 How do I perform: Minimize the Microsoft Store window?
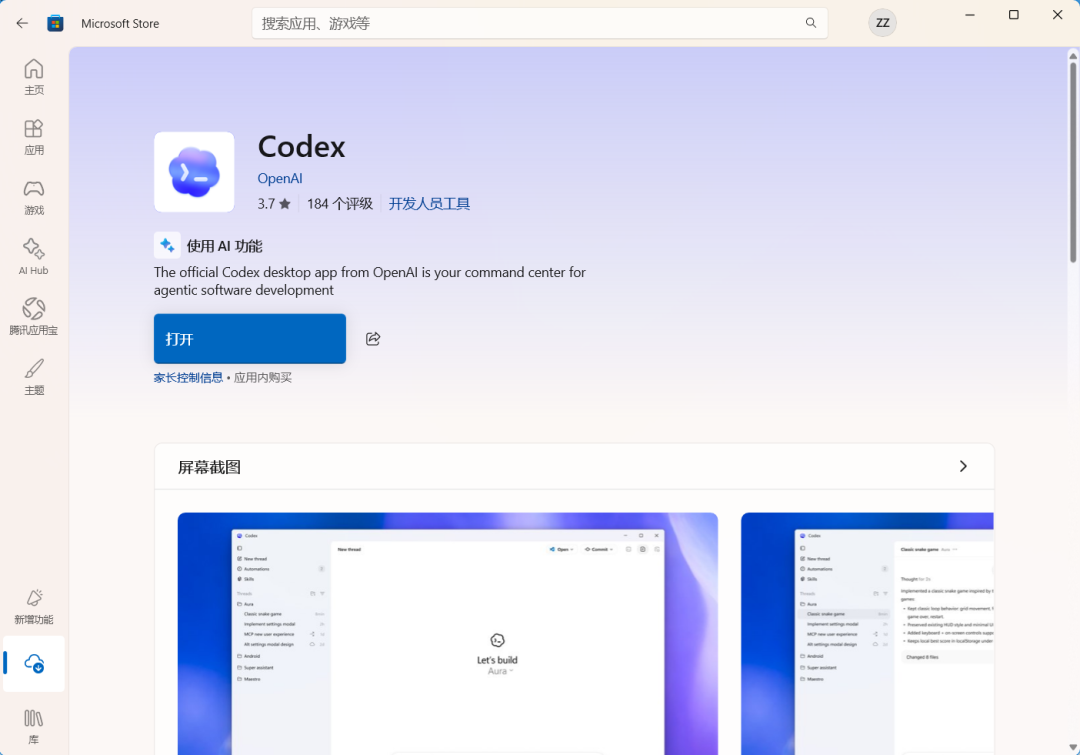pyautogui.click(x=970, y=15)
